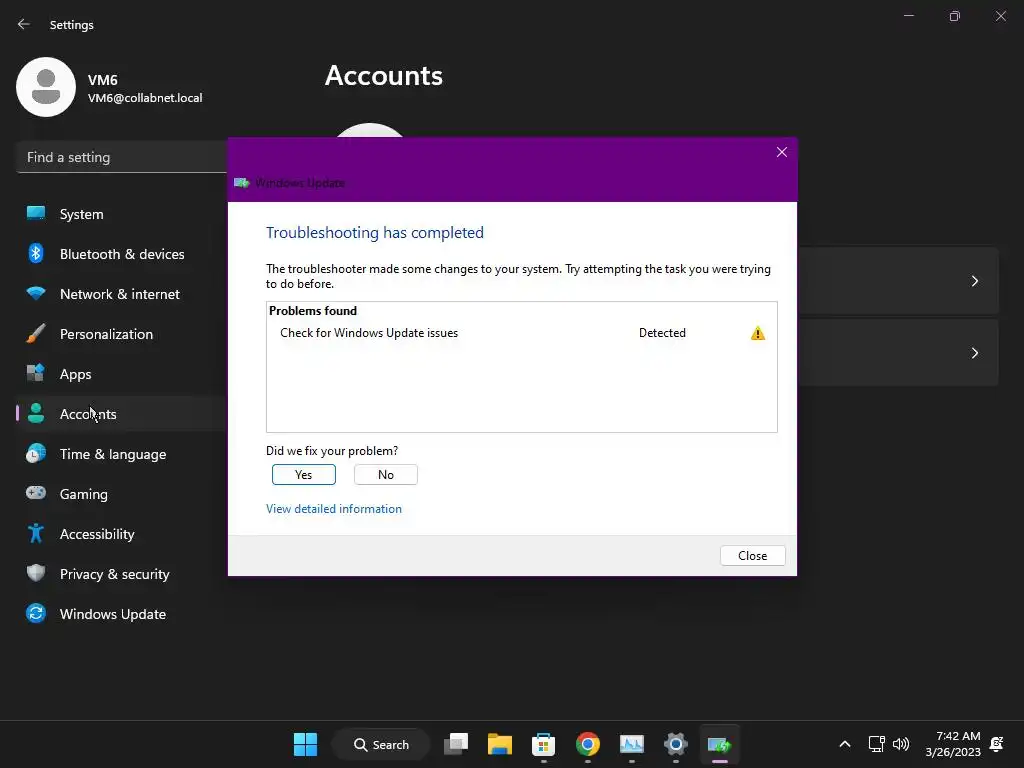This screenshot has width=1024, height=768.
Task: Open the Windows Start menu
Action: click(305, 744)
